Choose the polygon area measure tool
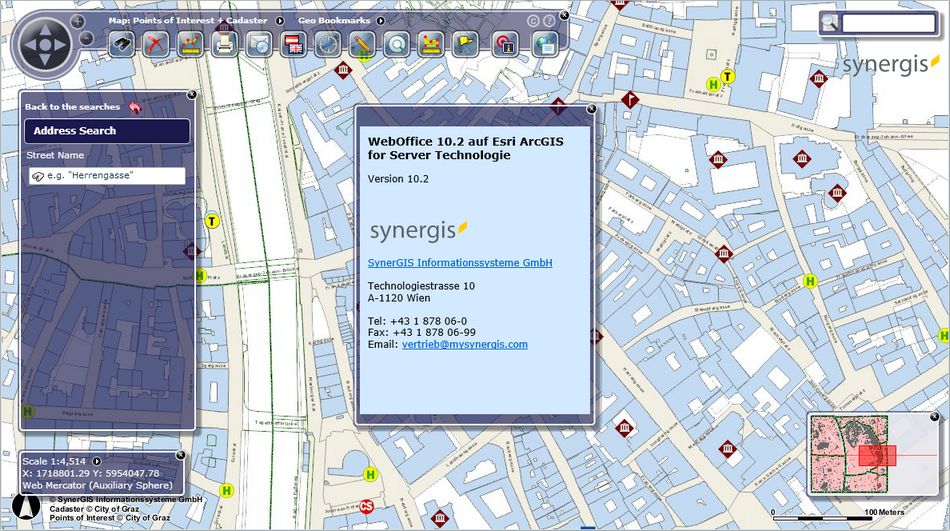The height and width of the screenshot is (531, 950). click(431, 44)
